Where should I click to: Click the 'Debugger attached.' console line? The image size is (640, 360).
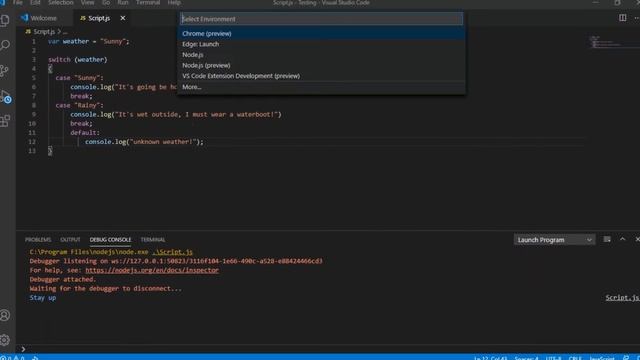click(x=63, y=279)
